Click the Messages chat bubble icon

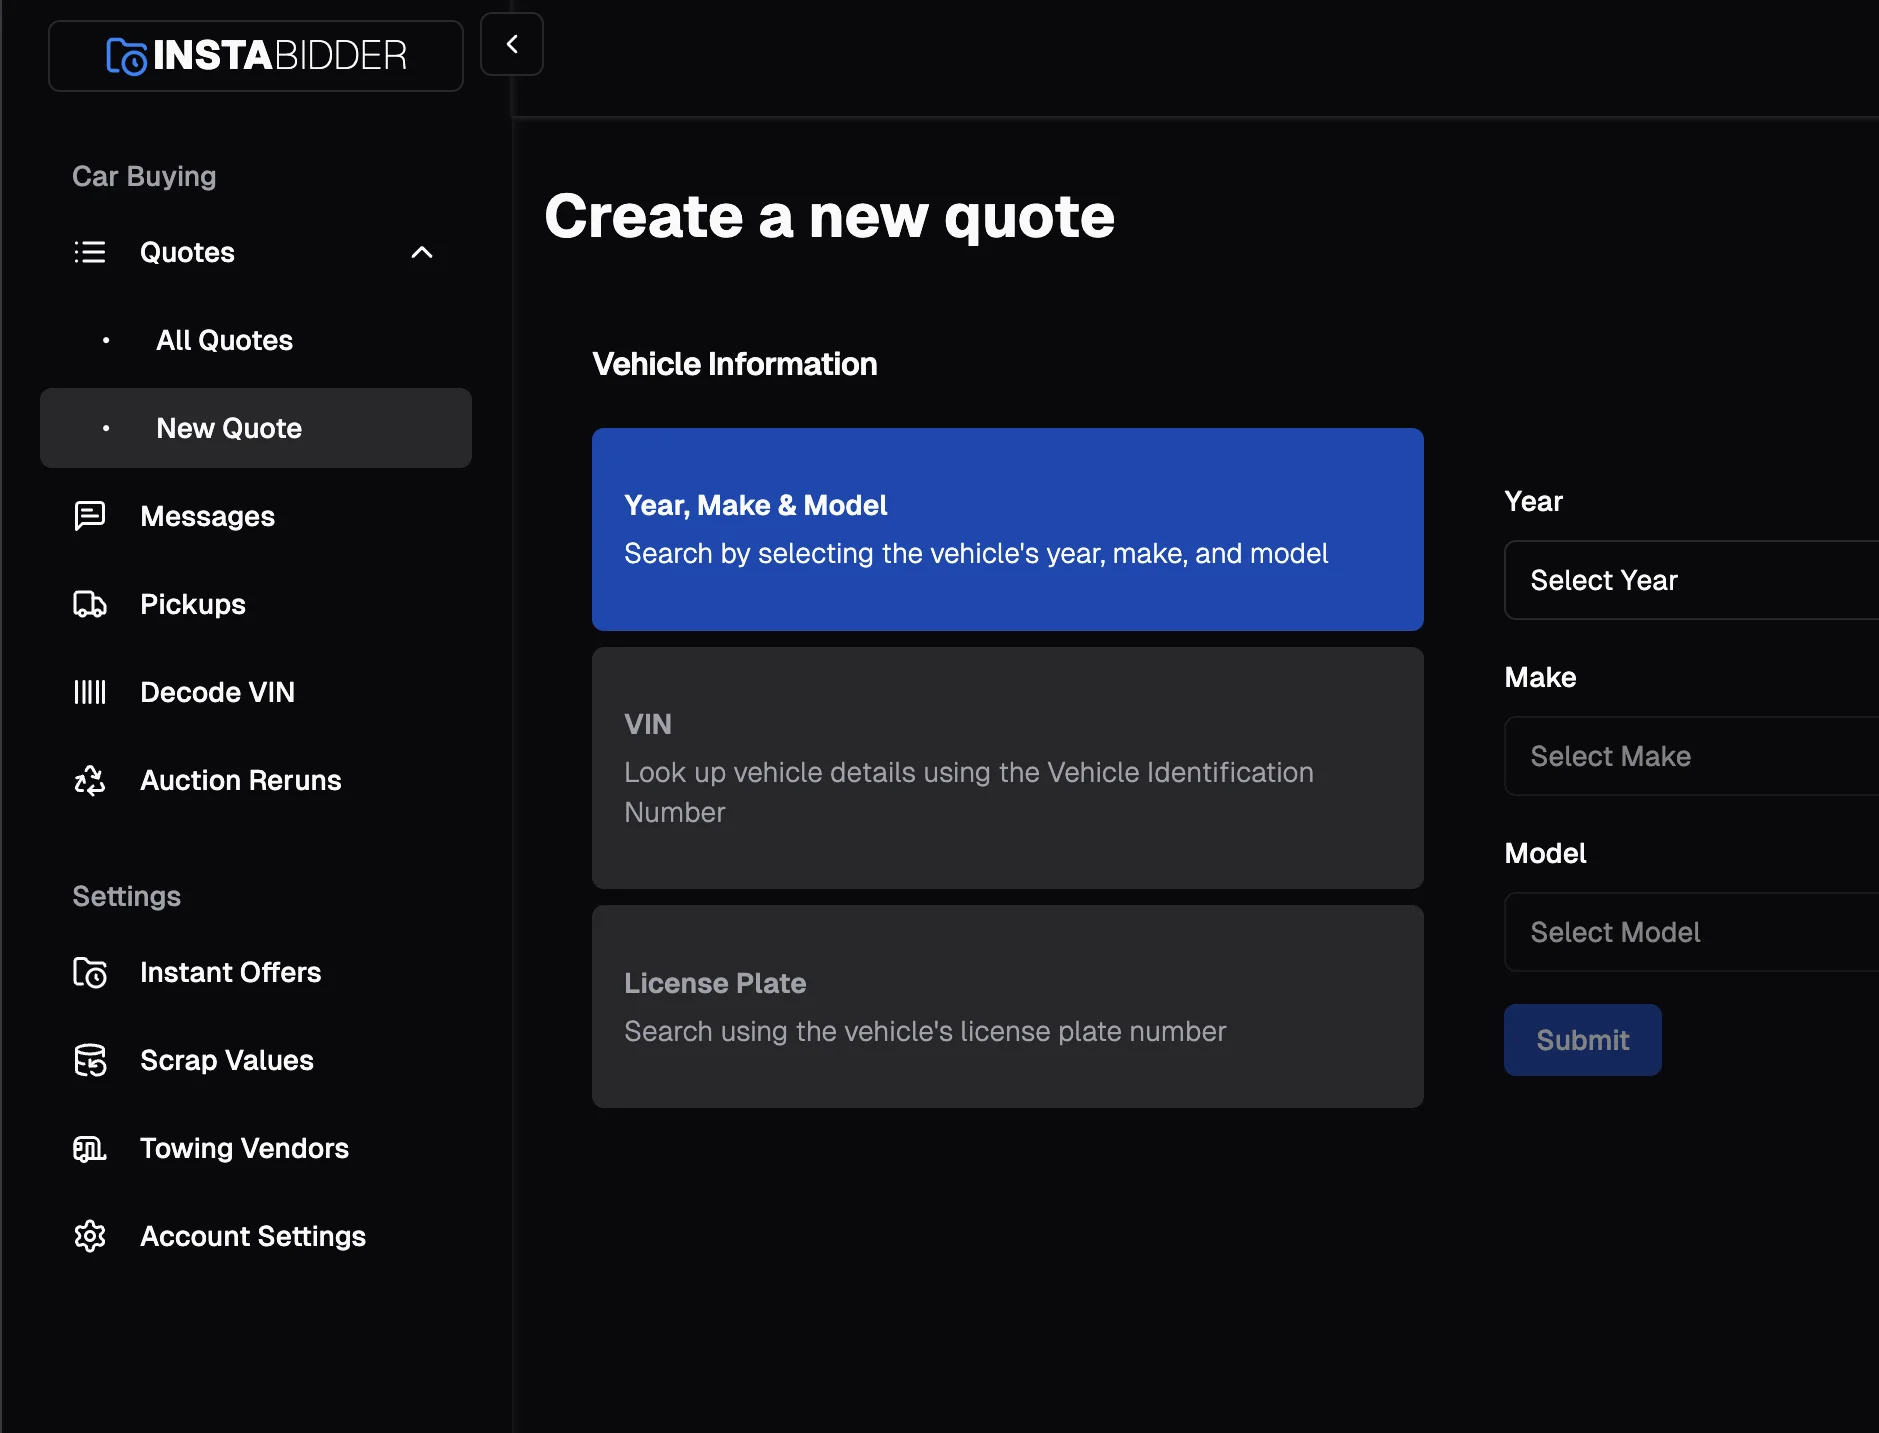point(90,516)
